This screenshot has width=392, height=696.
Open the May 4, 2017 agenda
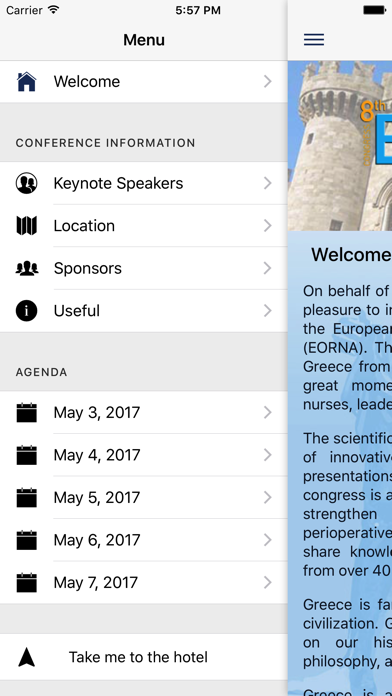(144, 455)
